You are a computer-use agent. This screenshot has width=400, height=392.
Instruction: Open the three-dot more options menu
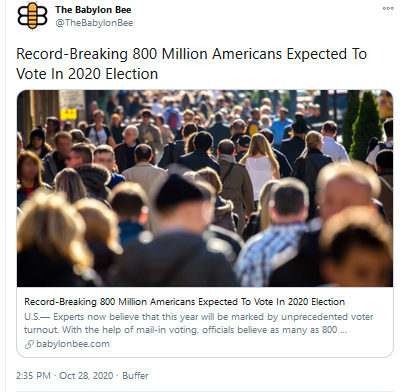pos(388,9)
